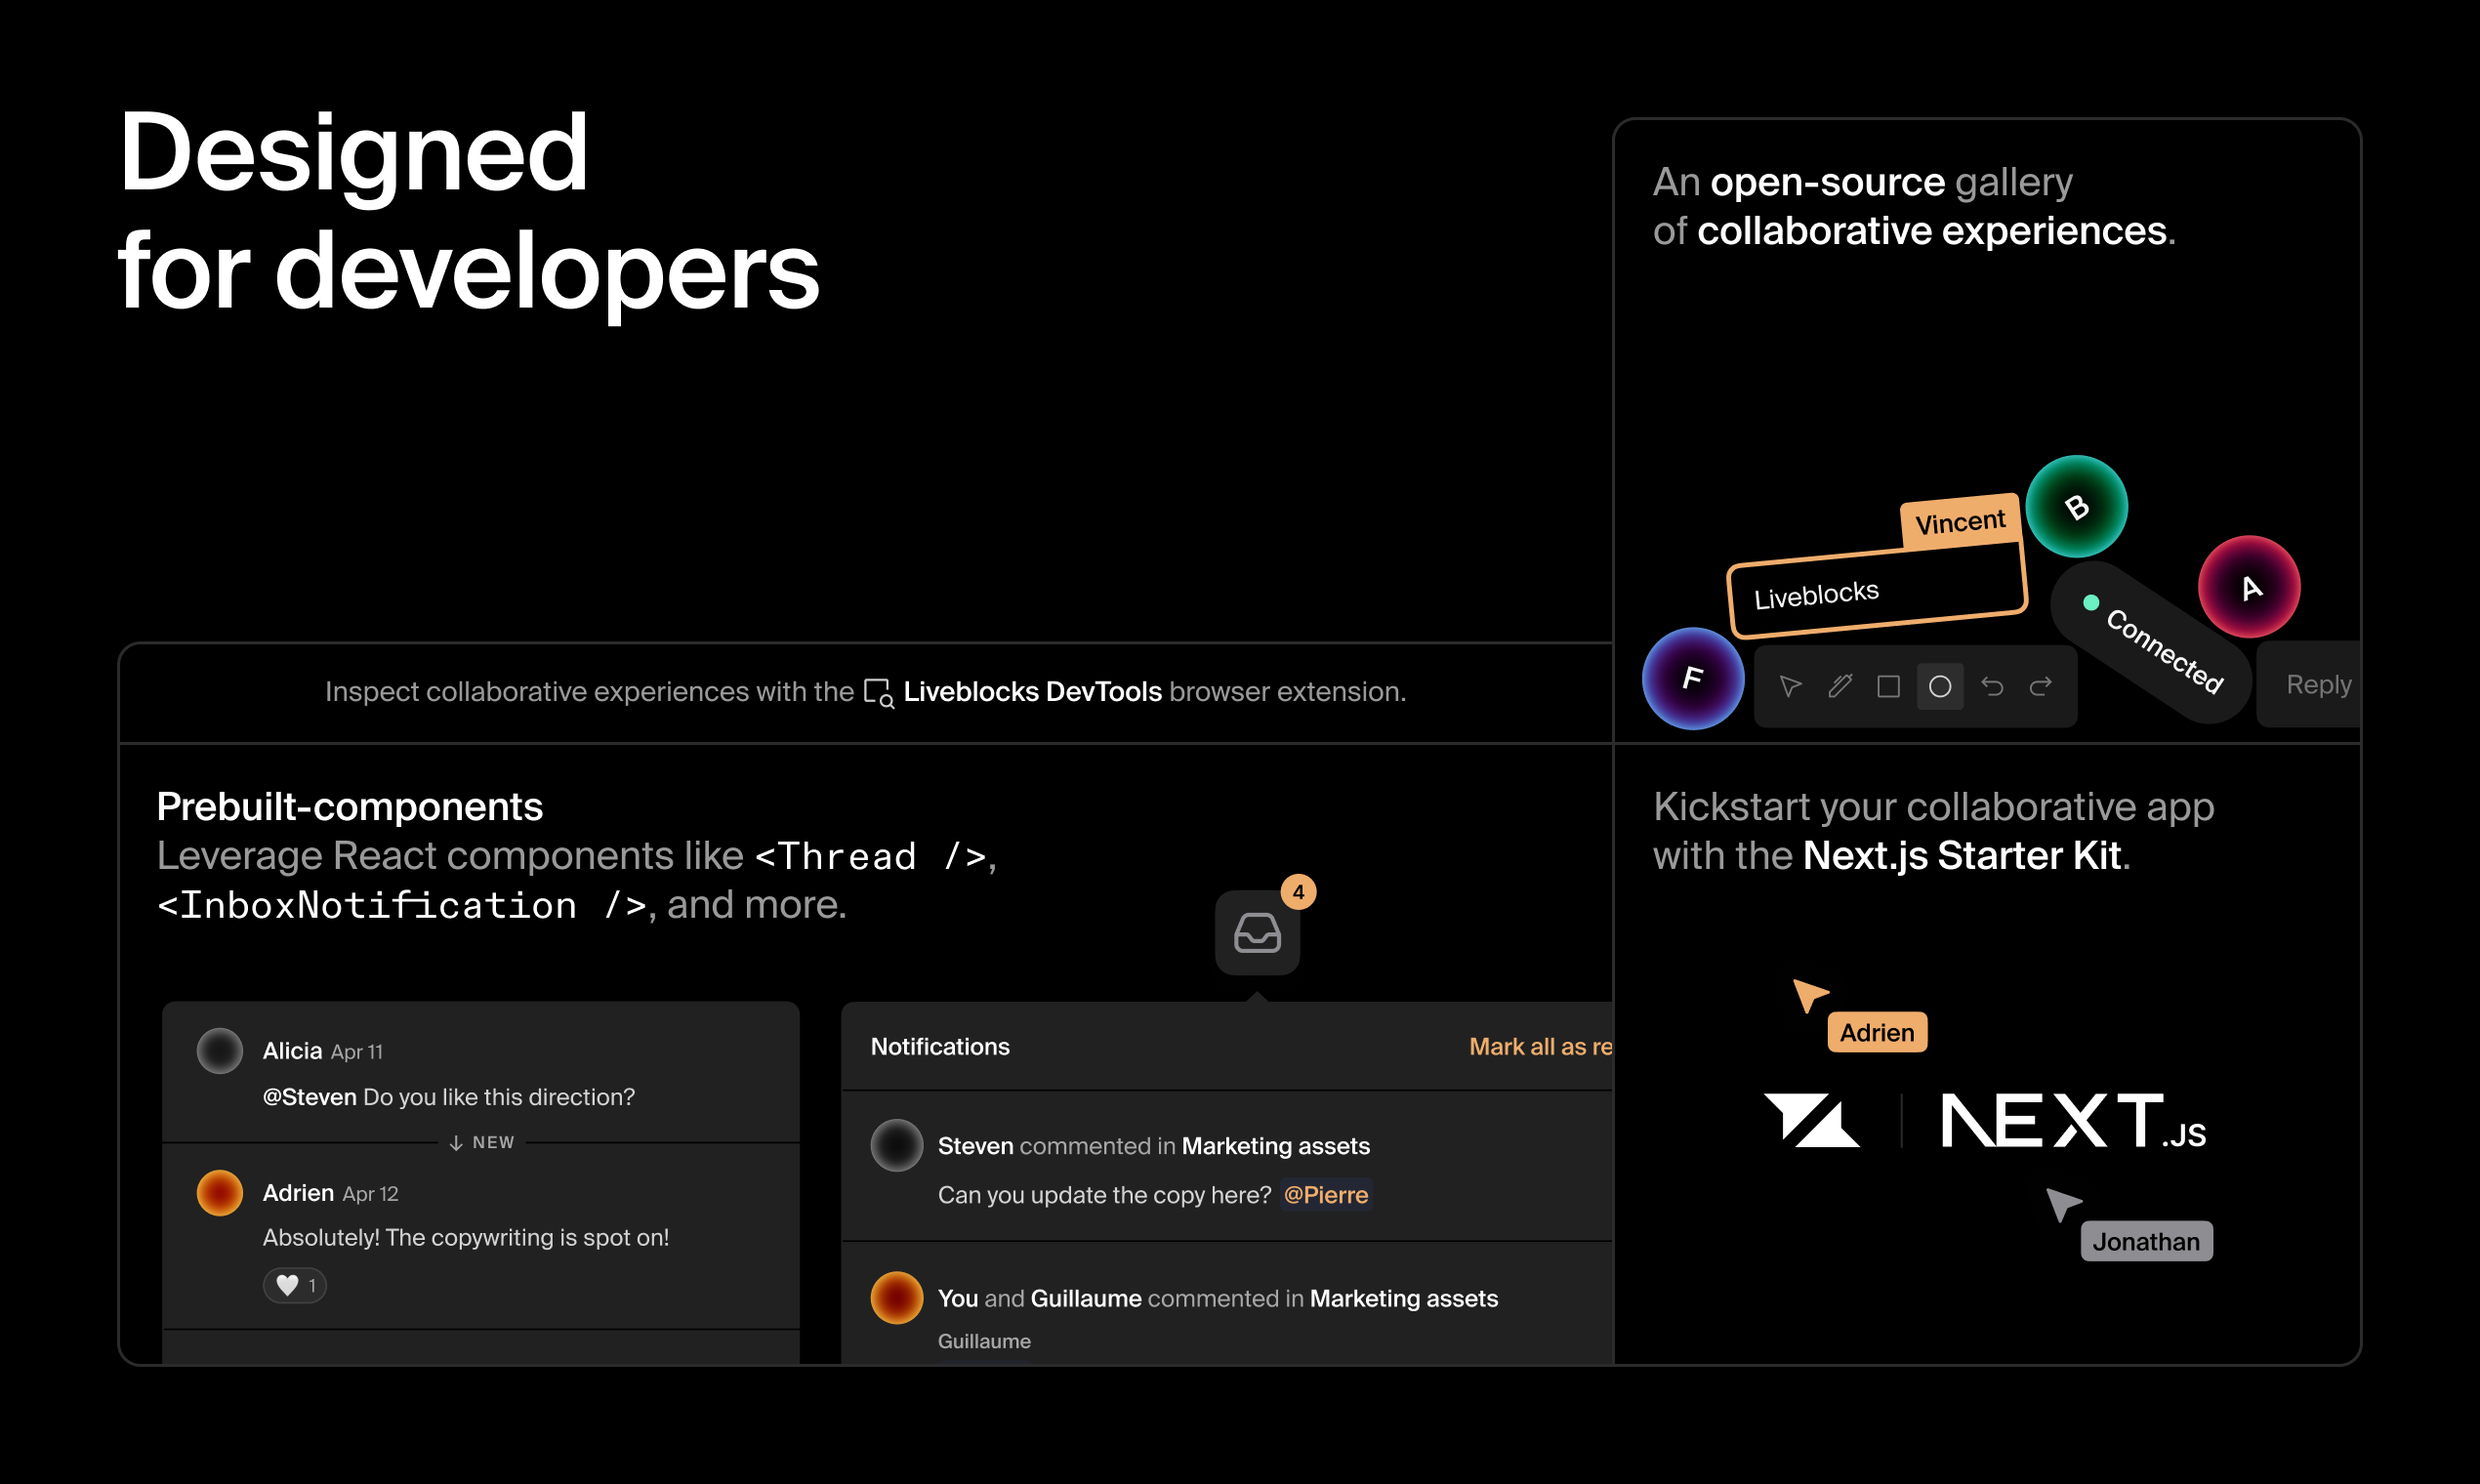Image resolution: width=2480 pixels, height=1484 pixels.
Task: Click the redo arrow icon
Action: 2041,686
